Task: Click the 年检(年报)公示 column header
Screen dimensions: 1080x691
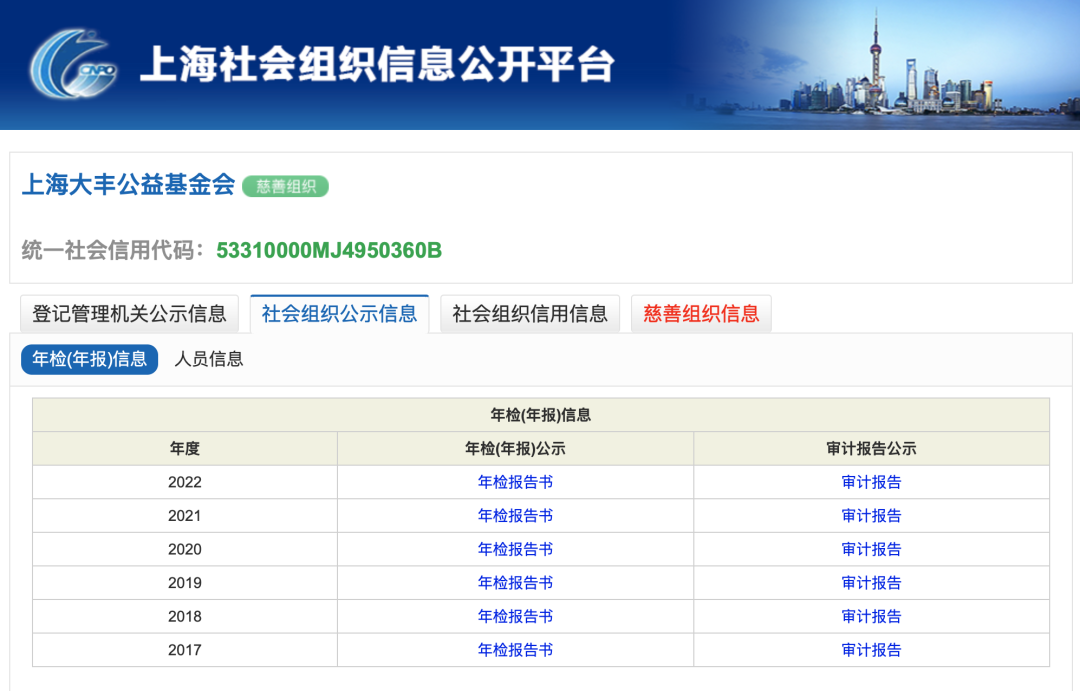Action: coord(515,448)
